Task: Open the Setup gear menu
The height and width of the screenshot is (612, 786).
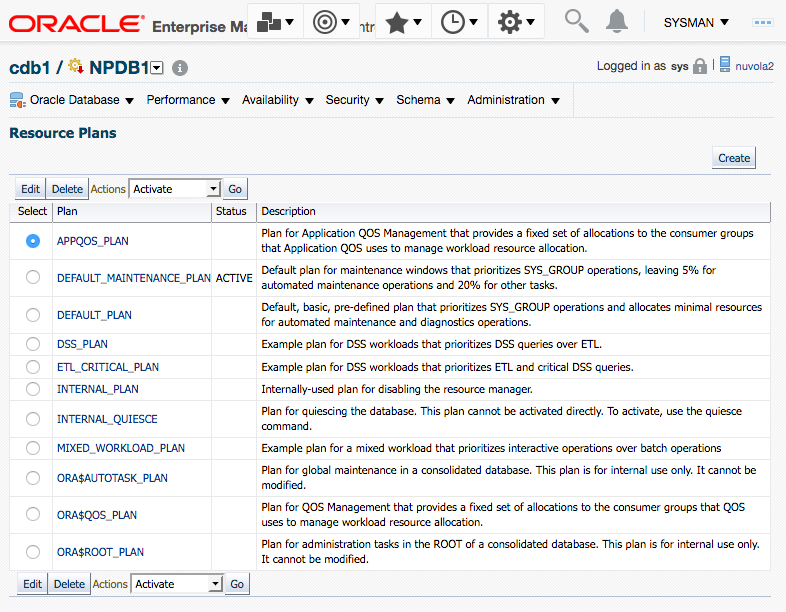Action: click(x=516, y=22)
